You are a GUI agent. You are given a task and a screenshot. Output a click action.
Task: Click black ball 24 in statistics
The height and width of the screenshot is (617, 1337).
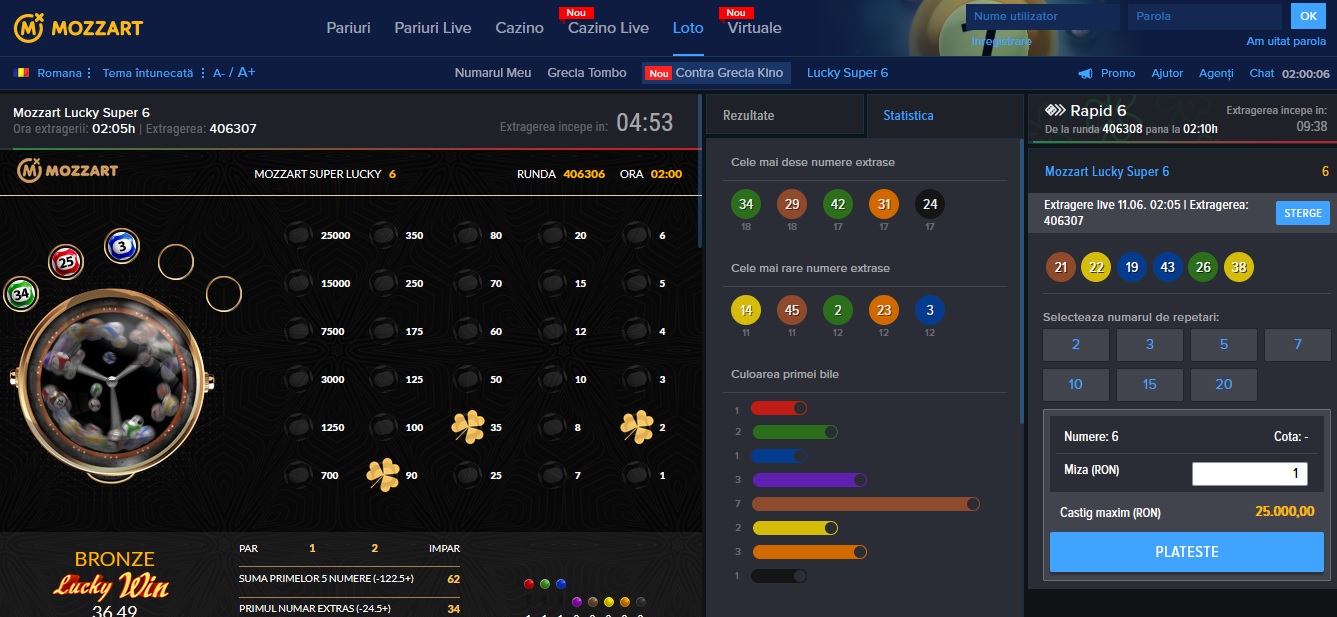[x=930, y=205]
